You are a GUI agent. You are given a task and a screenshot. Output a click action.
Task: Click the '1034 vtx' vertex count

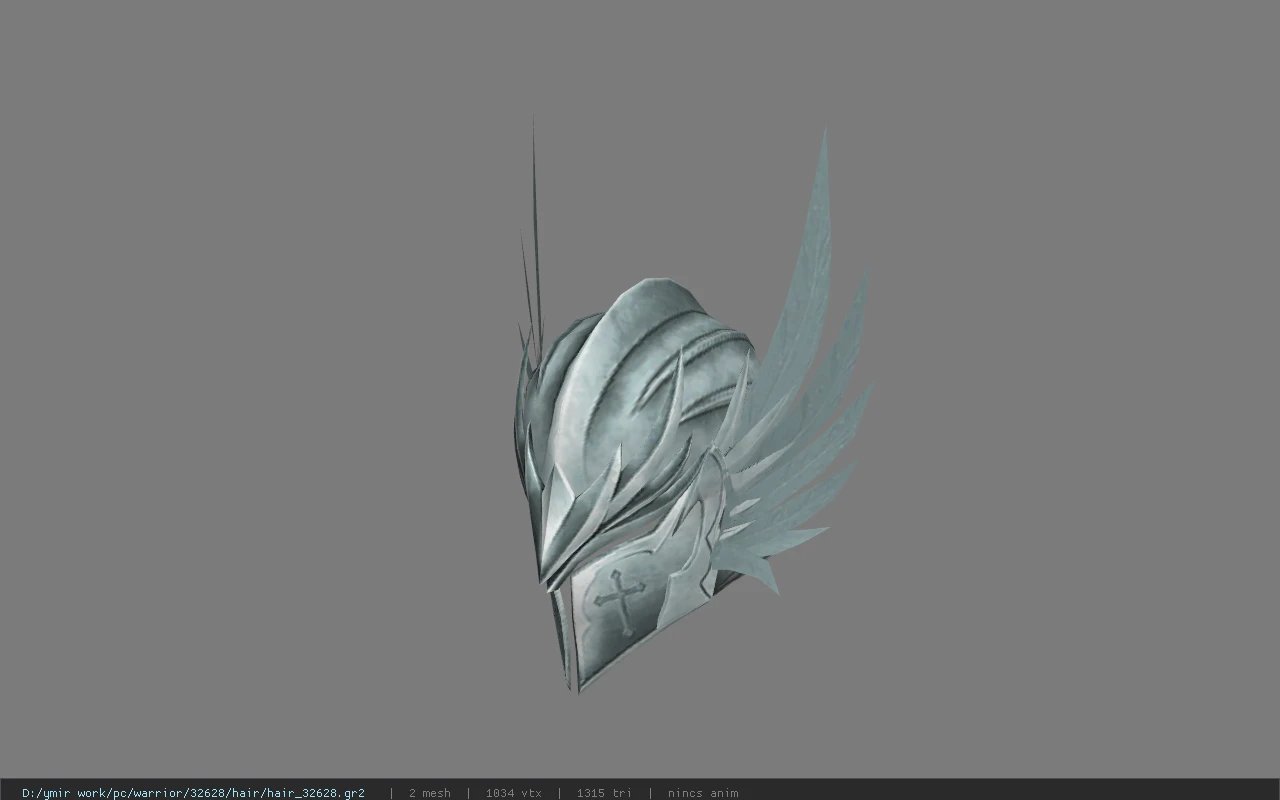pyautogui.click(x=513, y=793)
